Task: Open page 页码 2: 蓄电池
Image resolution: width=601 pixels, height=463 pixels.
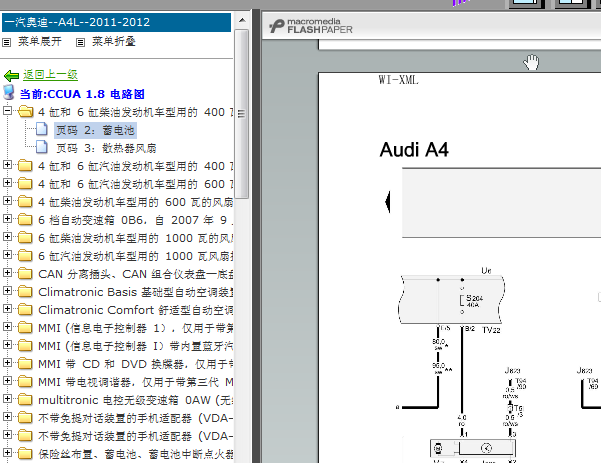Action: [x=95, y=130]
